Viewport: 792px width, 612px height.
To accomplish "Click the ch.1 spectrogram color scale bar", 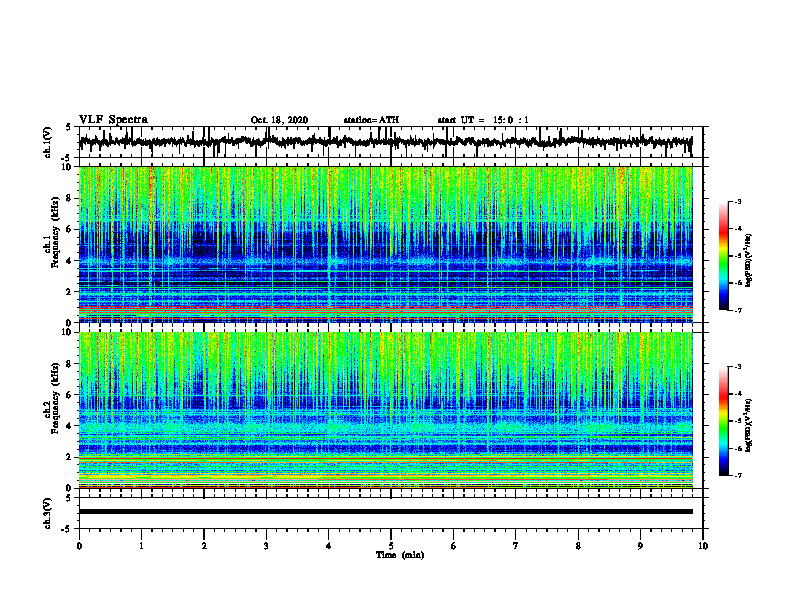I will pyautogui.click(x=723, y=256).
